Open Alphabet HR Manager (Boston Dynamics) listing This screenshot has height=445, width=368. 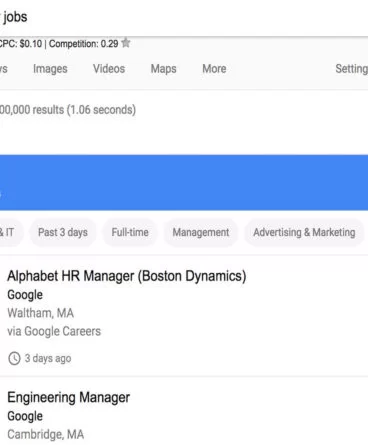127,276
